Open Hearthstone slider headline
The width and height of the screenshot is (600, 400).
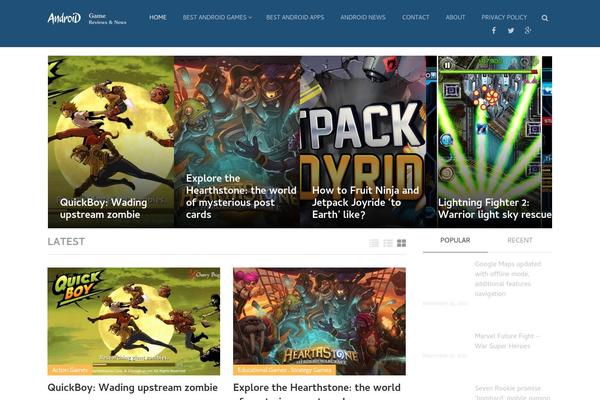[x=241, y=196]
